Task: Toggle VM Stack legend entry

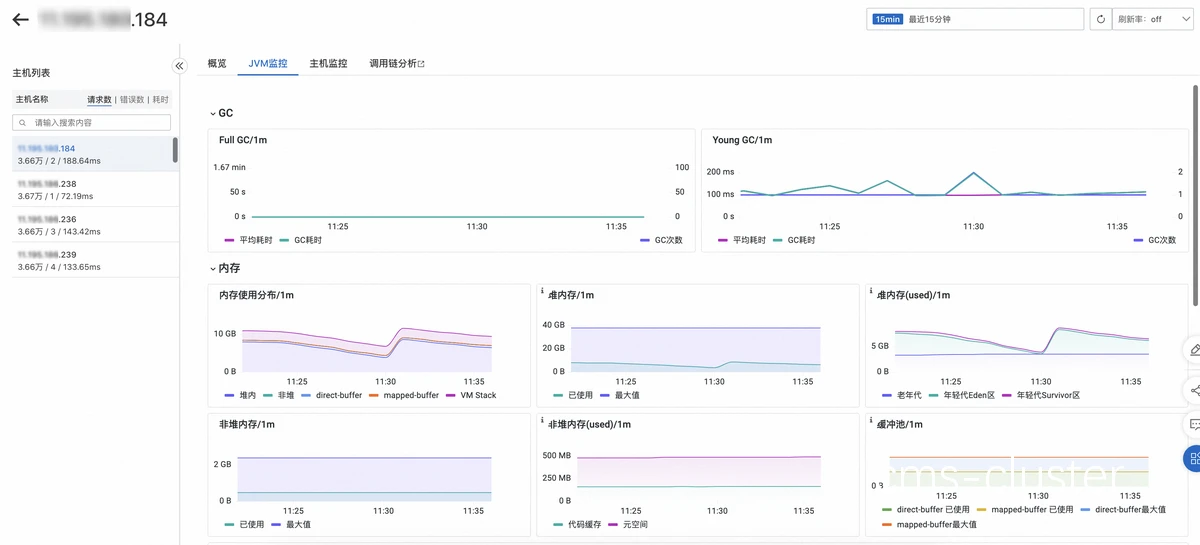Action: point(469,395)
